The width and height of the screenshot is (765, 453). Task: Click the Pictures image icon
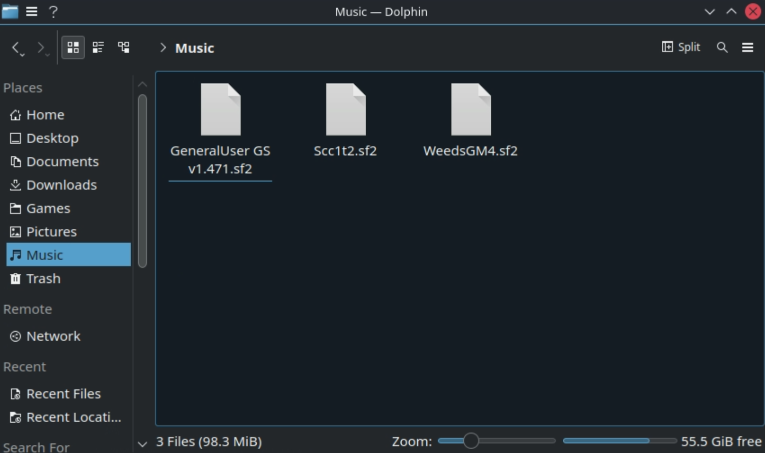(x=16, y=232)
